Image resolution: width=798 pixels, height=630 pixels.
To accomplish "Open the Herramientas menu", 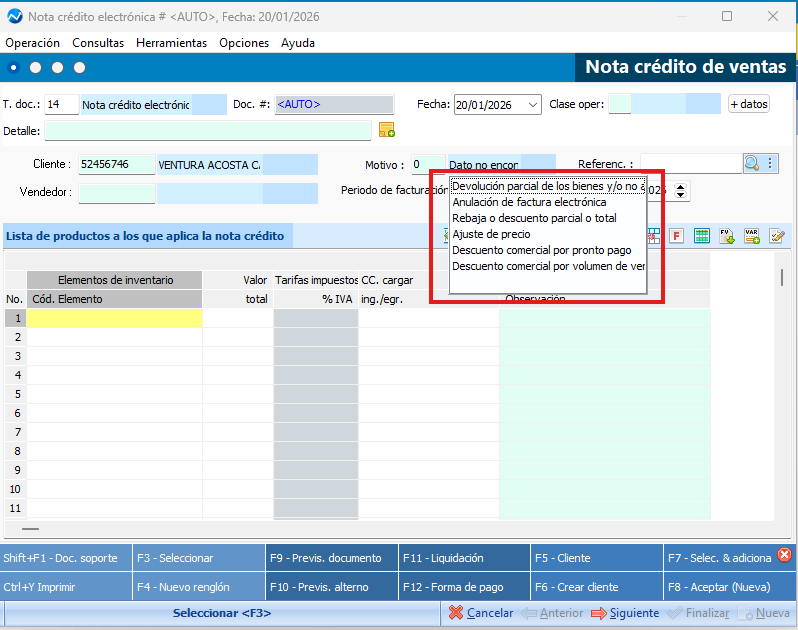I will tap(171, 43).
